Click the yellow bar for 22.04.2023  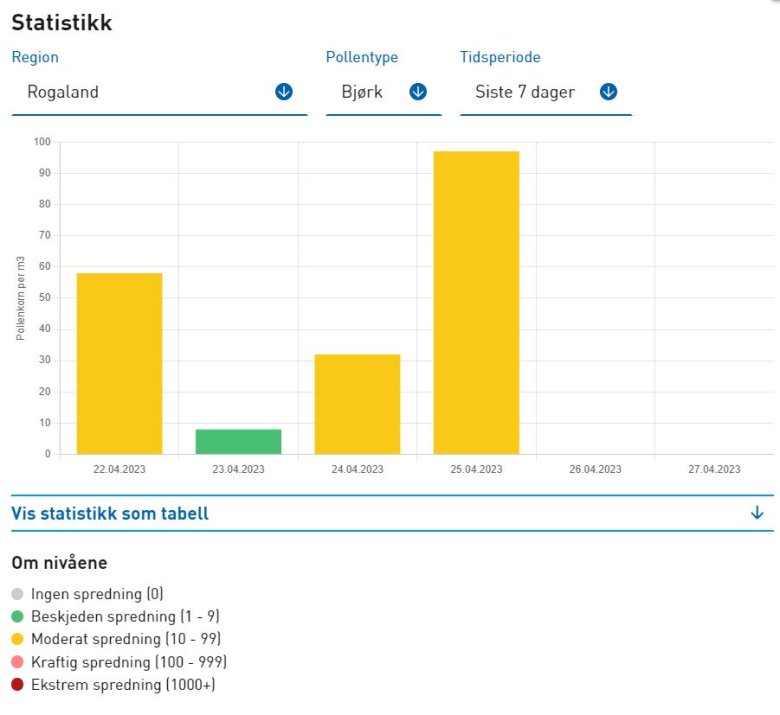pyautogui.click(x=119, y=363)
